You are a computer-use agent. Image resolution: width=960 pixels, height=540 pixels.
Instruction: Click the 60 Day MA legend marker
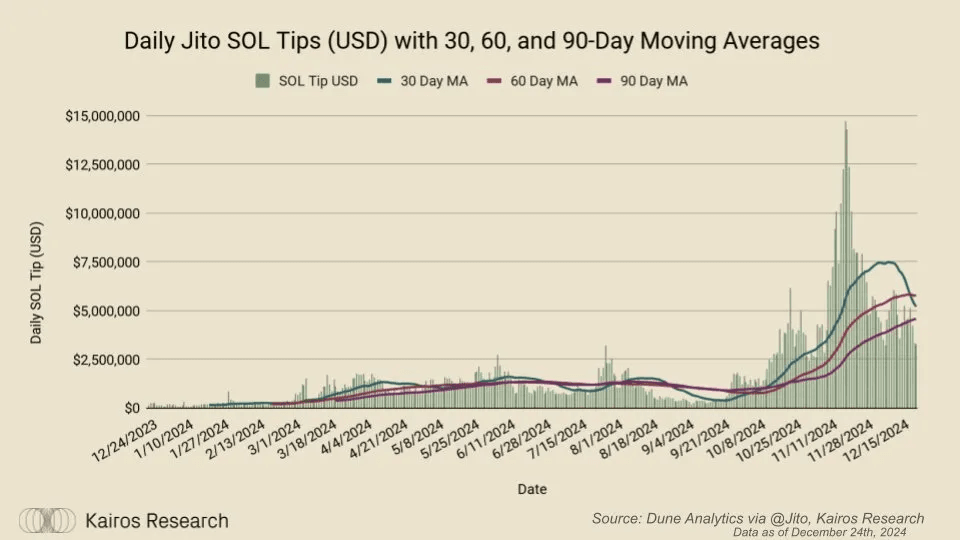click(x=494, y=81)
